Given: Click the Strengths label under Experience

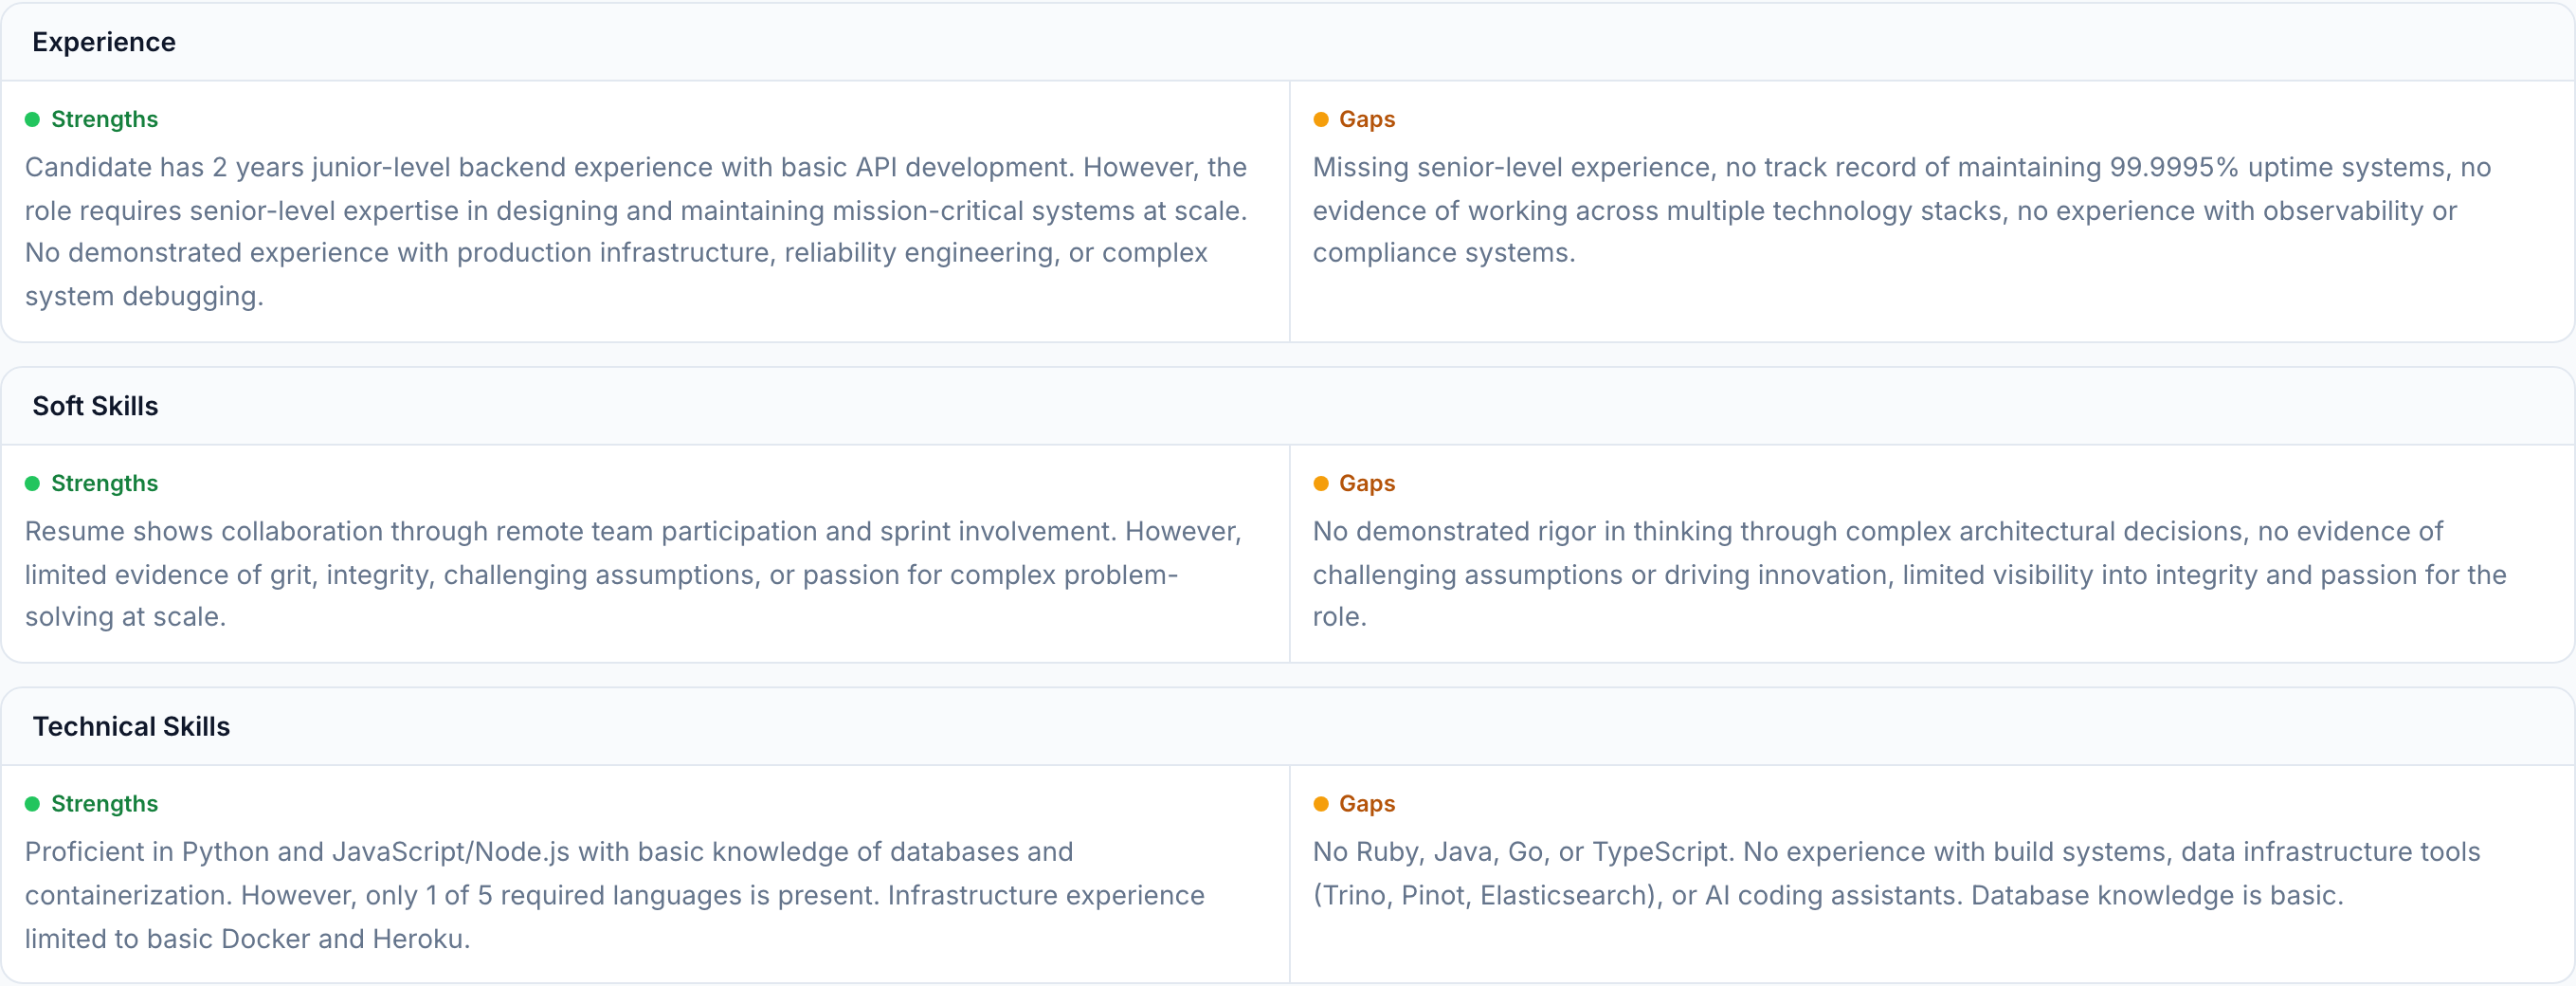Looking at the screenshot, I should (x=104, y=120).
